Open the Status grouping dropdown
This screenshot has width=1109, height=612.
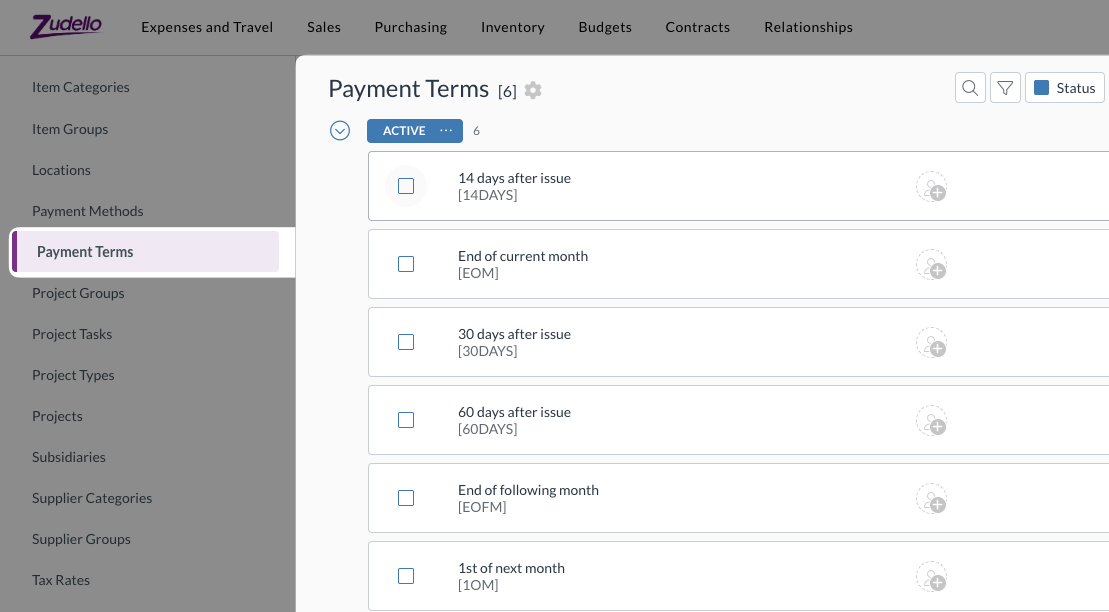point(1065,88)
